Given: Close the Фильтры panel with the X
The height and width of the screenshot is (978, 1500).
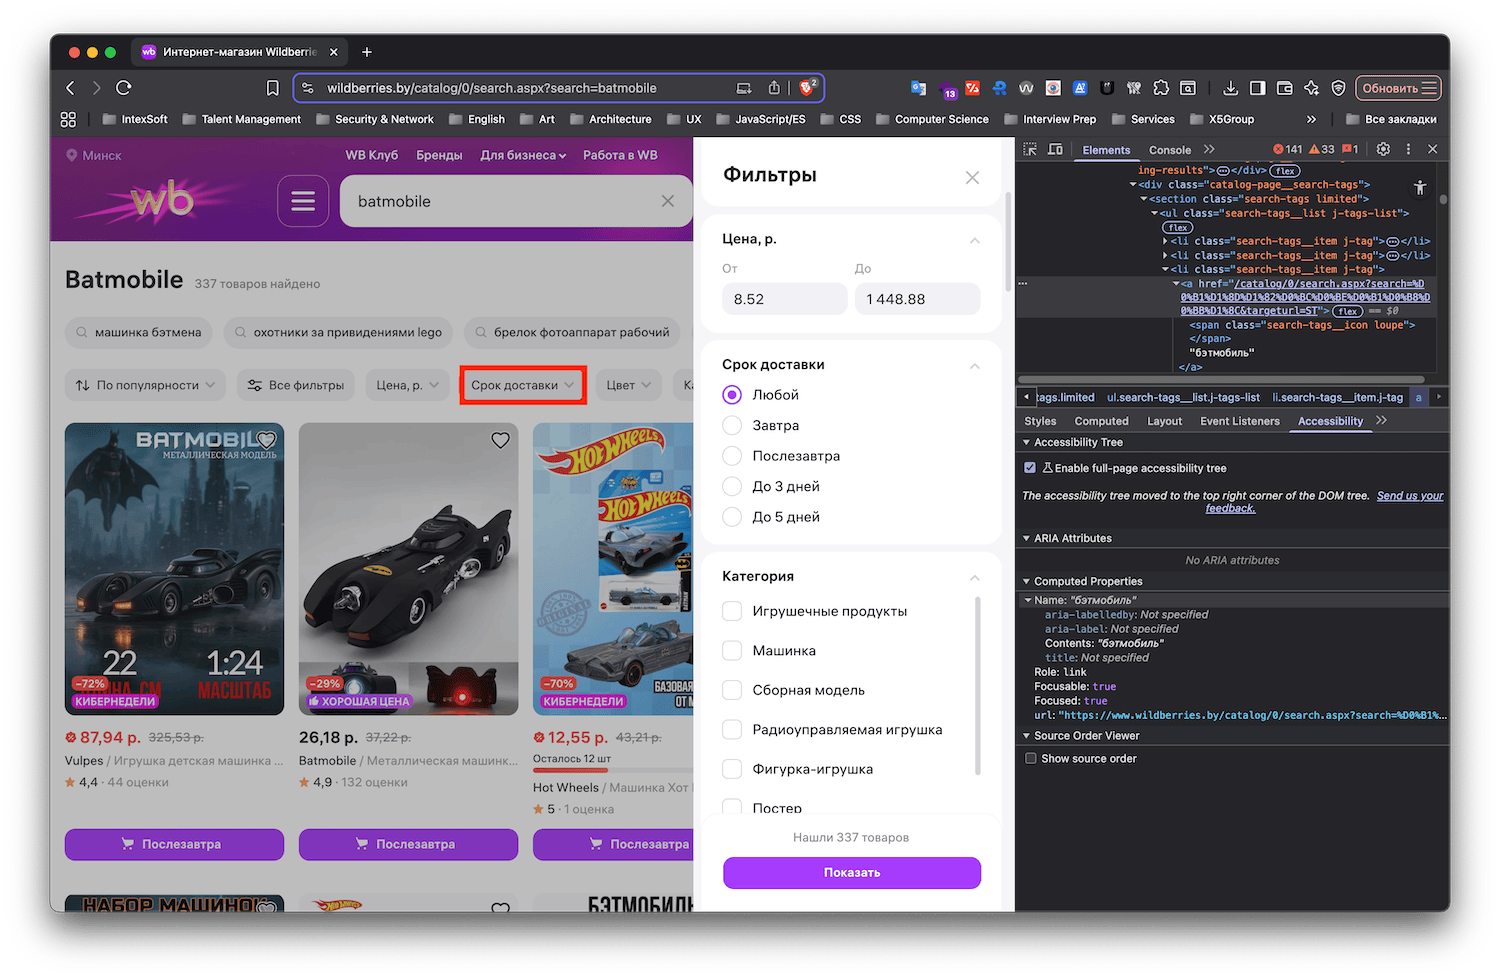Looking at the screenshot, I should (x=972, y=178).
